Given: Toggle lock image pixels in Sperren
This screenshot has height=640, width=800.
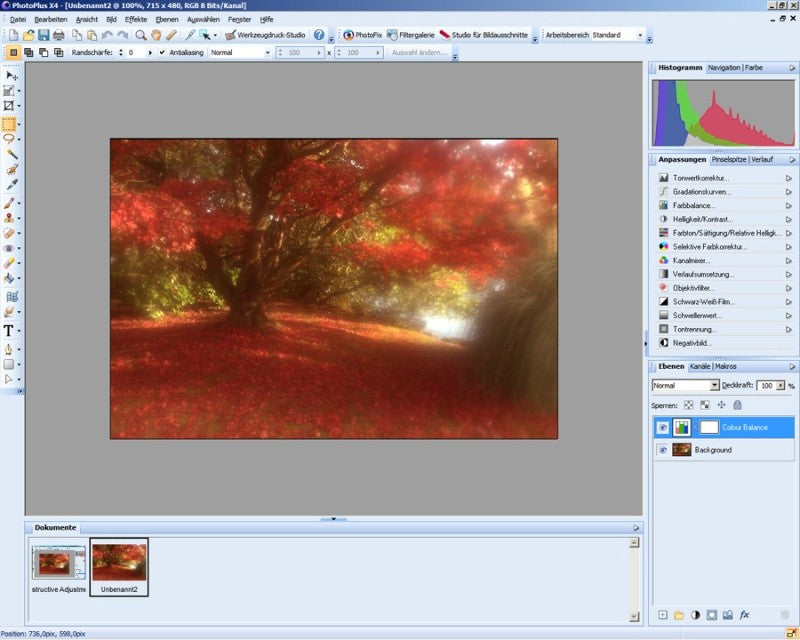Looking at the screenshot, I should [x=705, y=405].
